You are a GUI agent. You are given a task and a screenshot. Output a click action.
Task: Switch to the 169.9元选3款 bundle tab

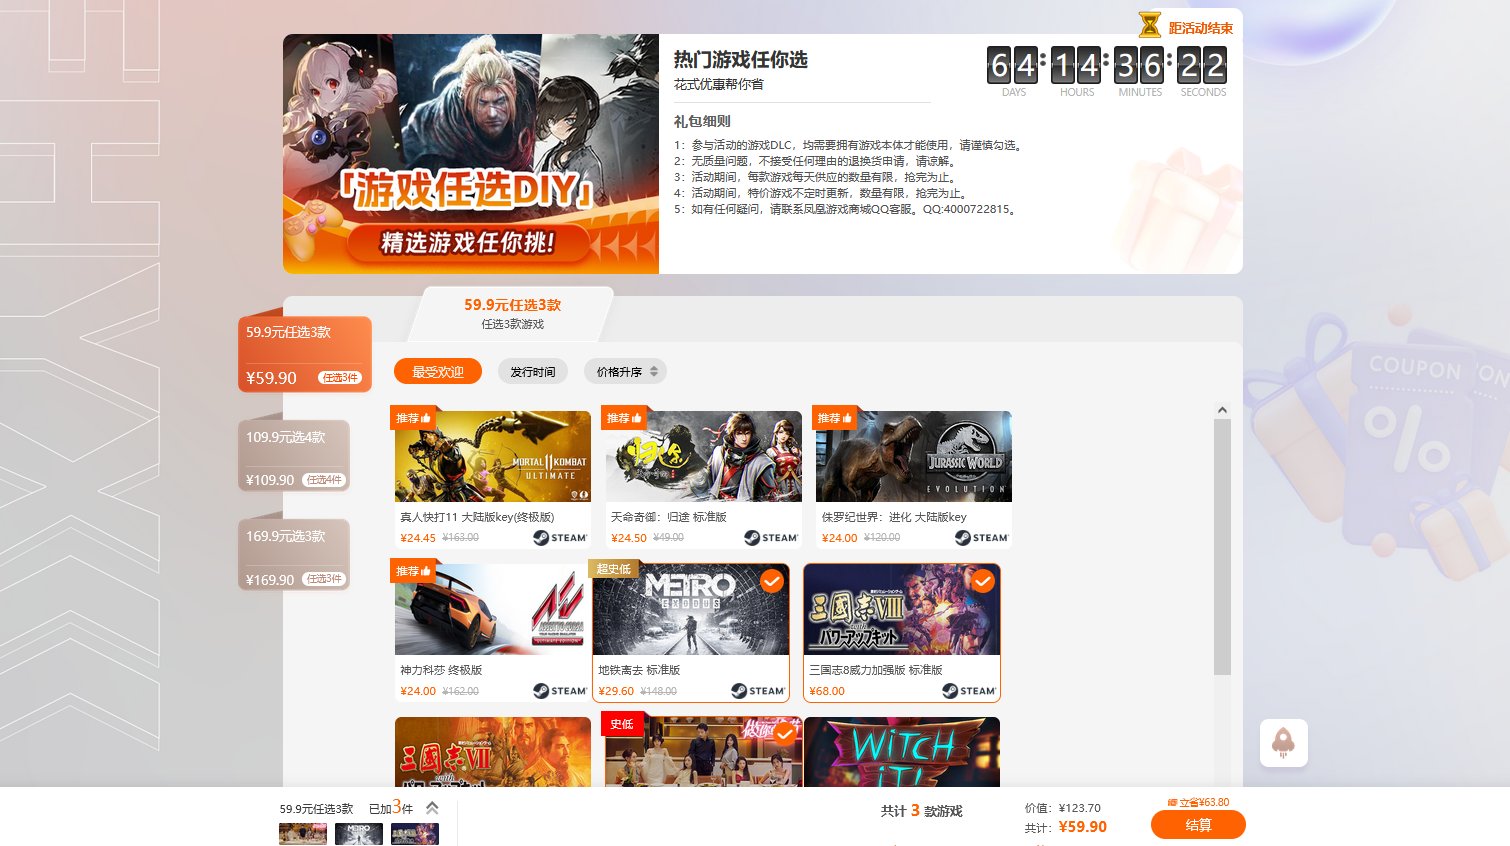294,556
